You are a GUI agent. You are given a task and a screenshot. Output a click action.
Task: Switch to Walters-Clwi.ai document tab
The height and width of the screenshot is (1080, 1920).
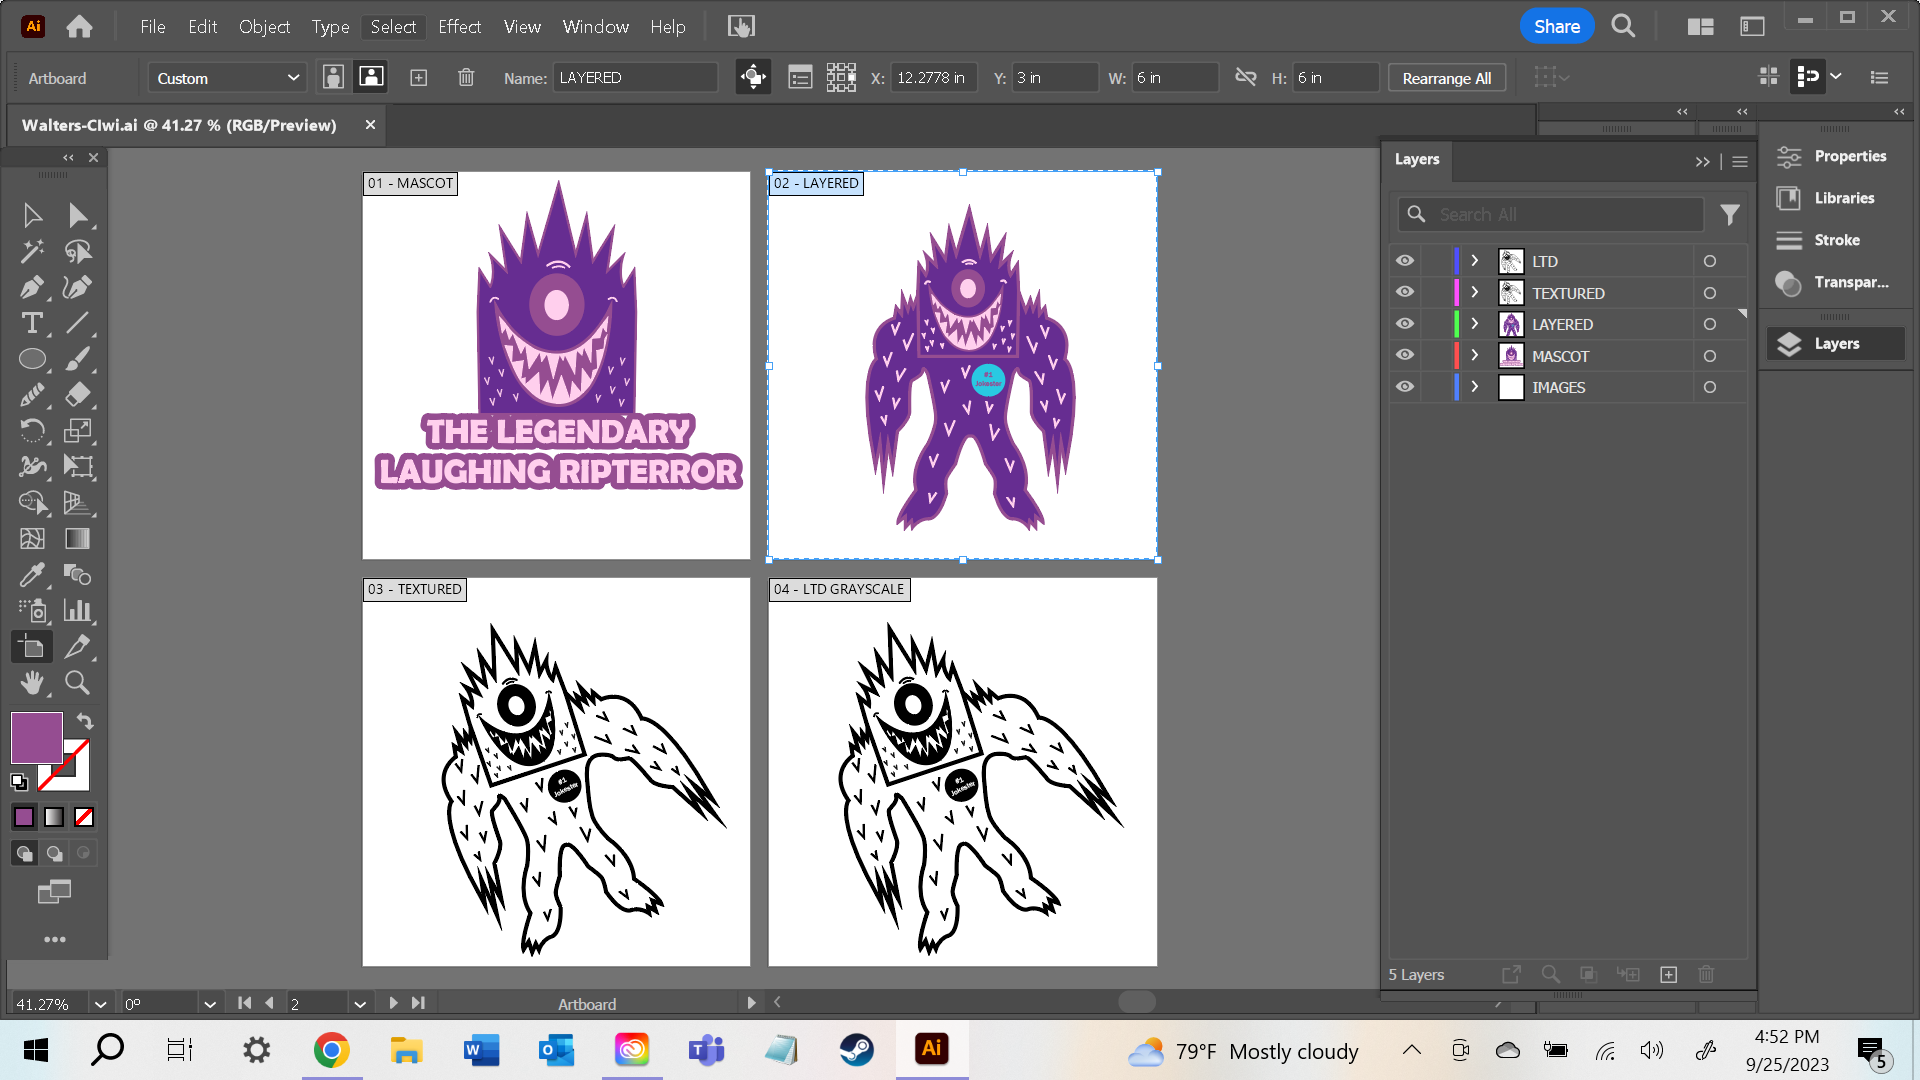(179, 125)
